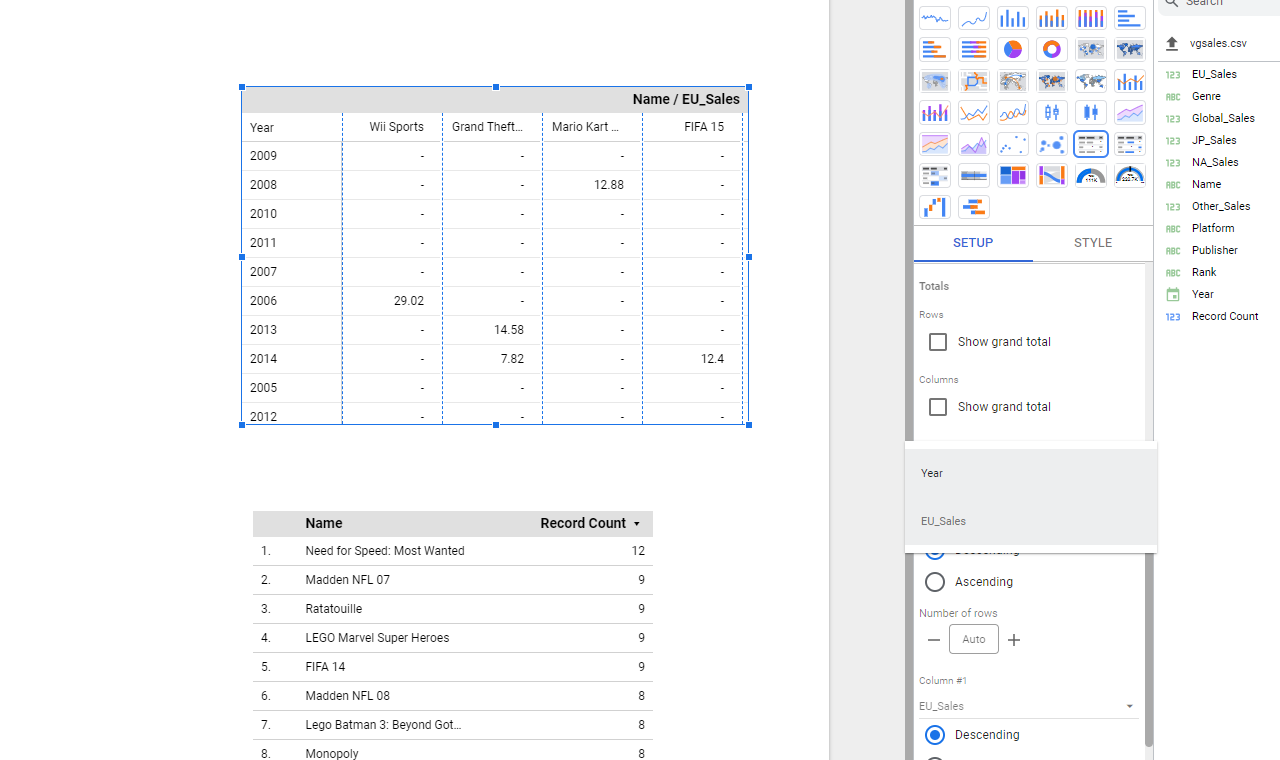Pick the Sankey chart icon

click(x=1051, y=176)
